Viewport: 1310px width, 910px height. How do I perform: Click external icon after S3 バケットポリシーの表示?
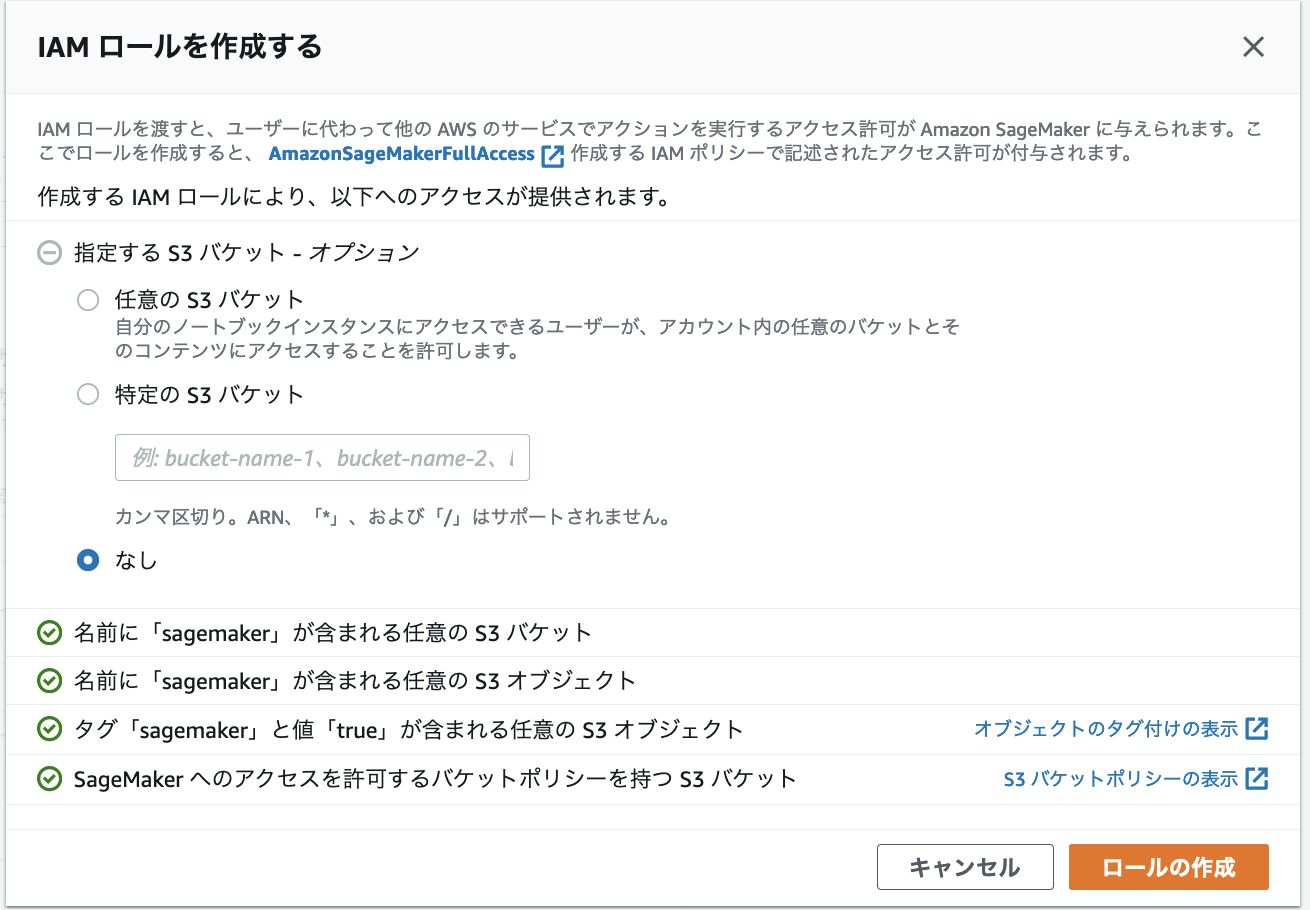[1257, 778]
